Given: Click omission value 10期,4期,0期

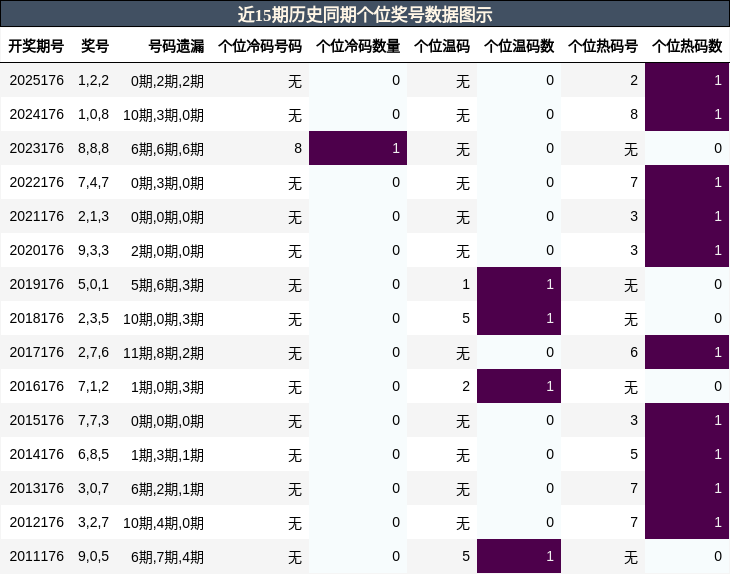Looking at the screenshot, I should click(163, 523).
